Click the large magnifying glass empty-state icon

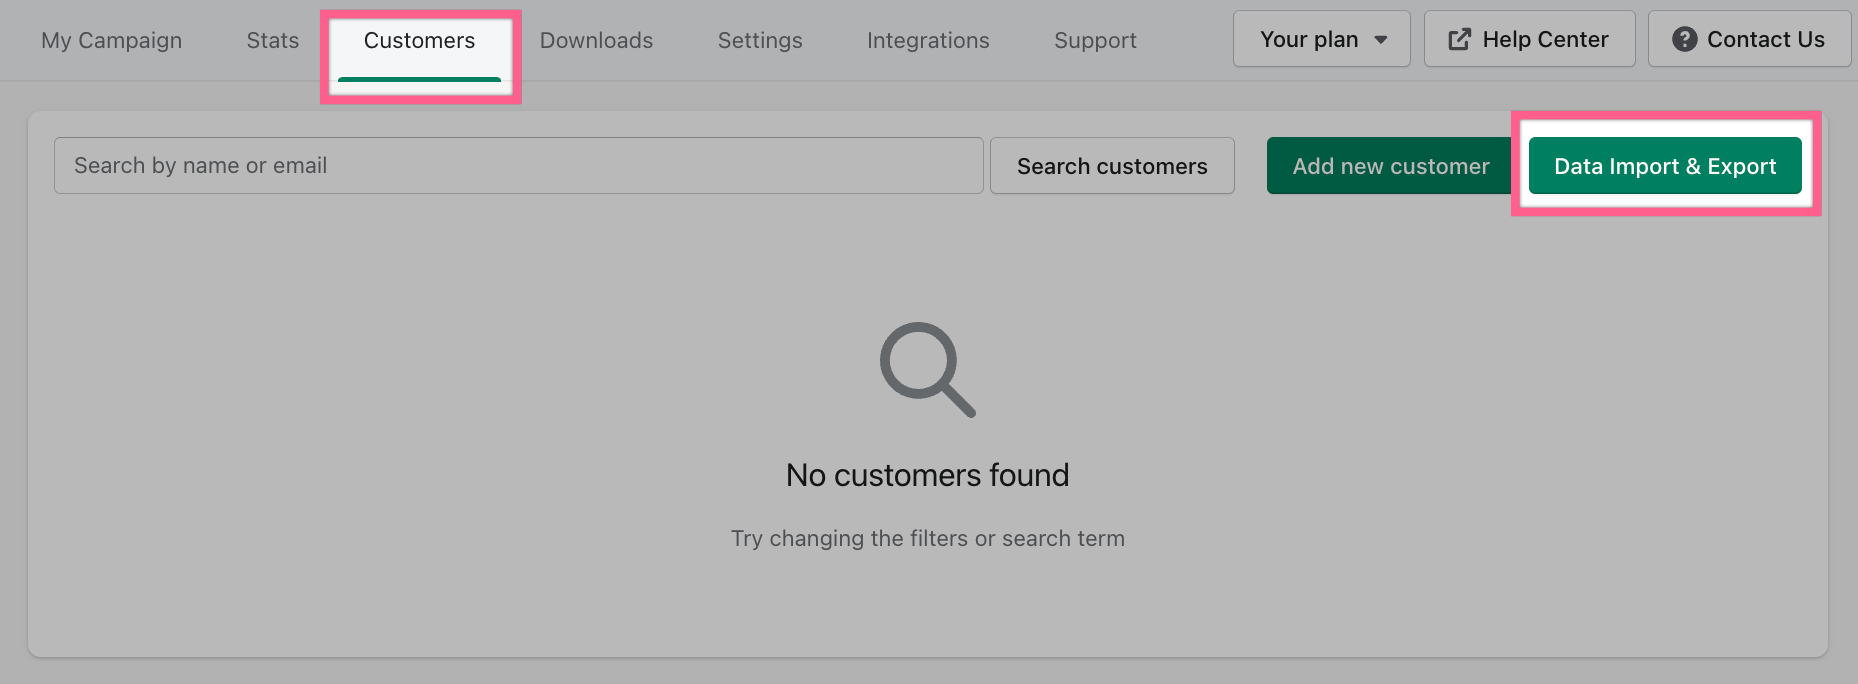coord(927,369)
